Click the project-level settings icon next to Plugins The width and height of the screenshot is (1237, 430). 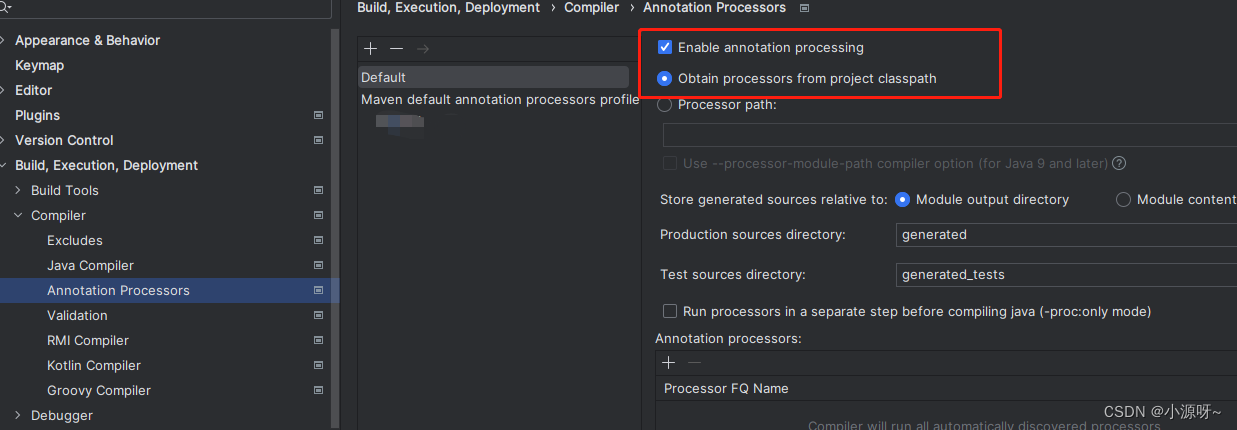(x=318, y=115)
